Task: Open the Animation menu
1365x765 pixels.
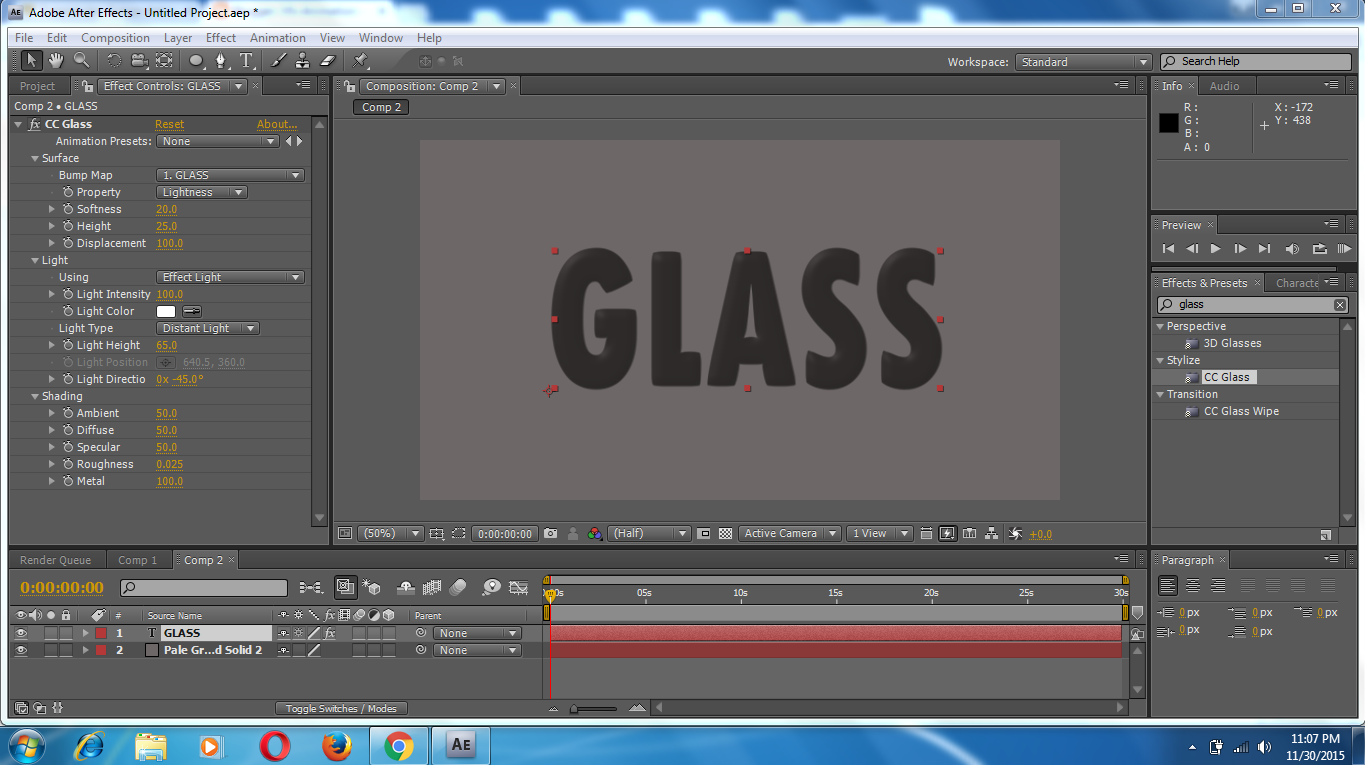Action: click(277, 37)
